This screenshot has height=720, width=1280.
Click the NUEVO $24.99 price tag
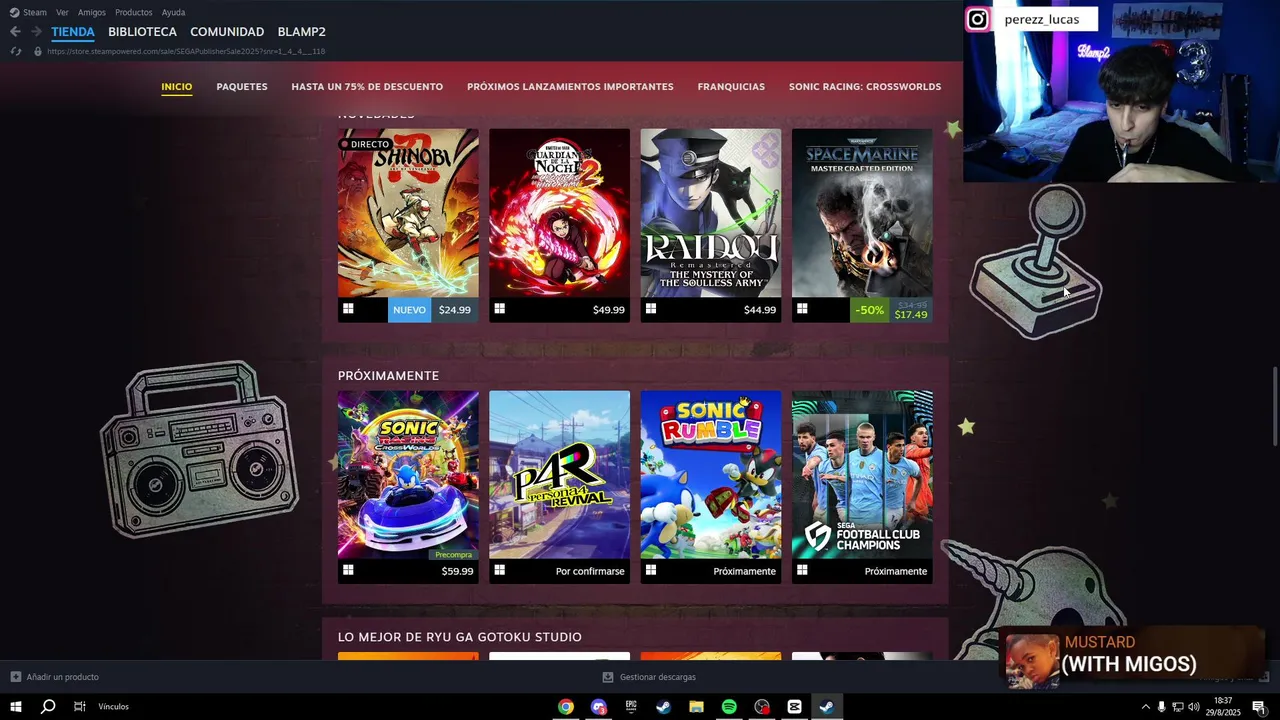coord(433,310)
